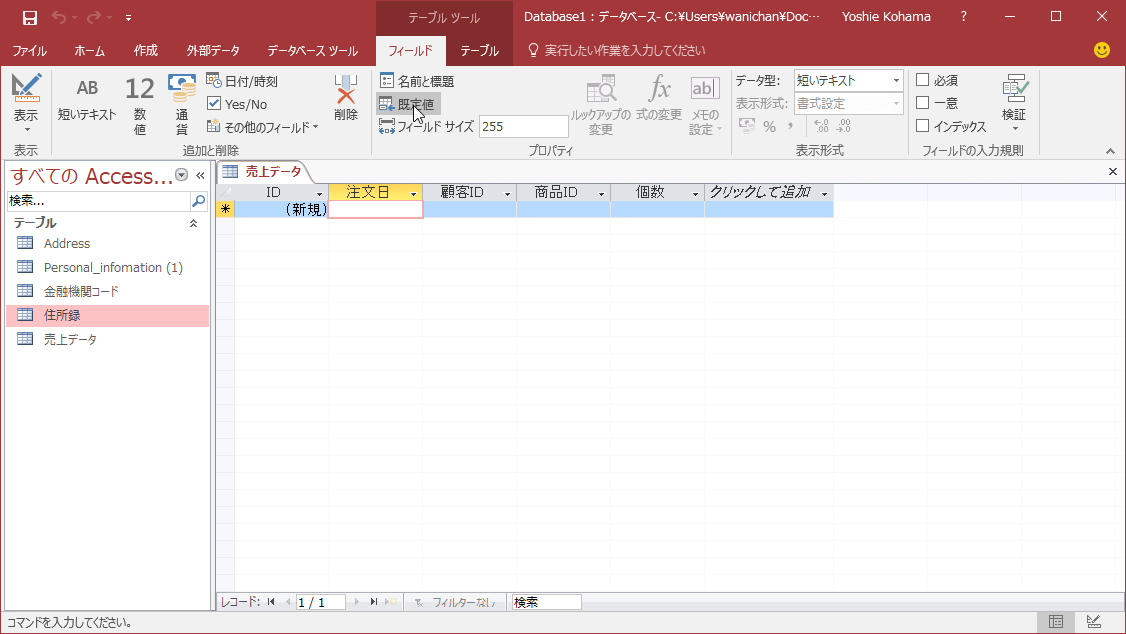Open the 注文日 column dropdown arrow
Screen dimensions: 1126x634
coord(414,194)
